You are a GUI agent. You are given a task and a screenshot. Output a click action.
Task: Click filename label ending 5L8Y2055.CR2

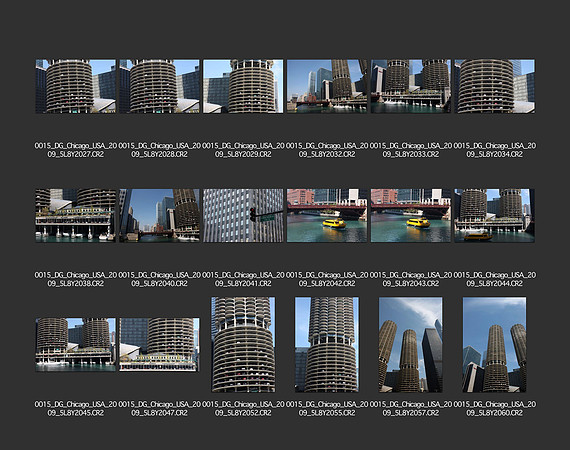click(327, 409)
